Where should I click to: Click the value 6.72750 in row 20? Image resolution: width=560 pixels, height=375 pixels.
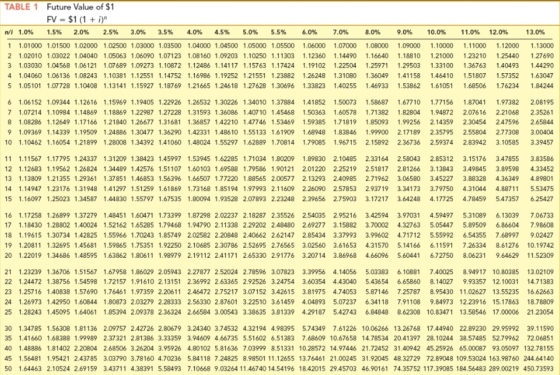pyautogui.click(x=441, y=256)
